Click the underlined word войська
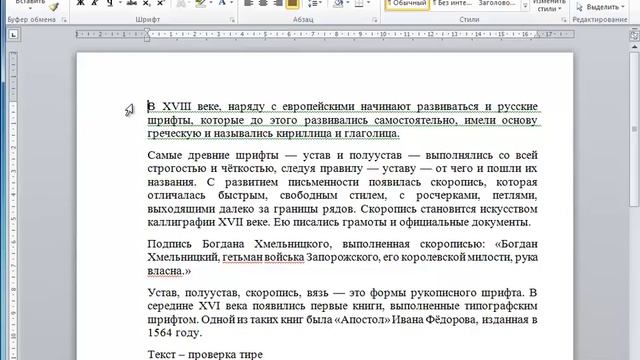The width and height of the screenshot is (640, 360). (284, 258)
